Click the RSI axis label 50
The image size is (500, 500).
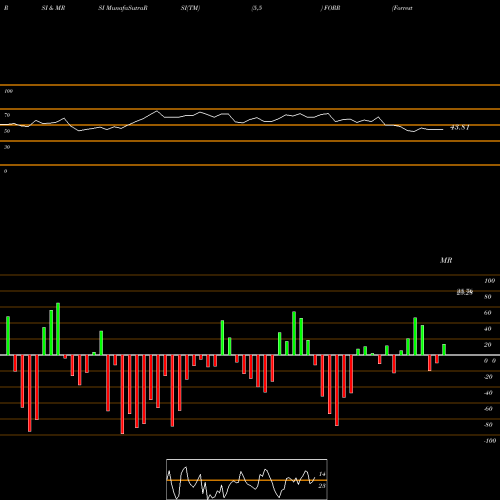[x=7, y=131]
